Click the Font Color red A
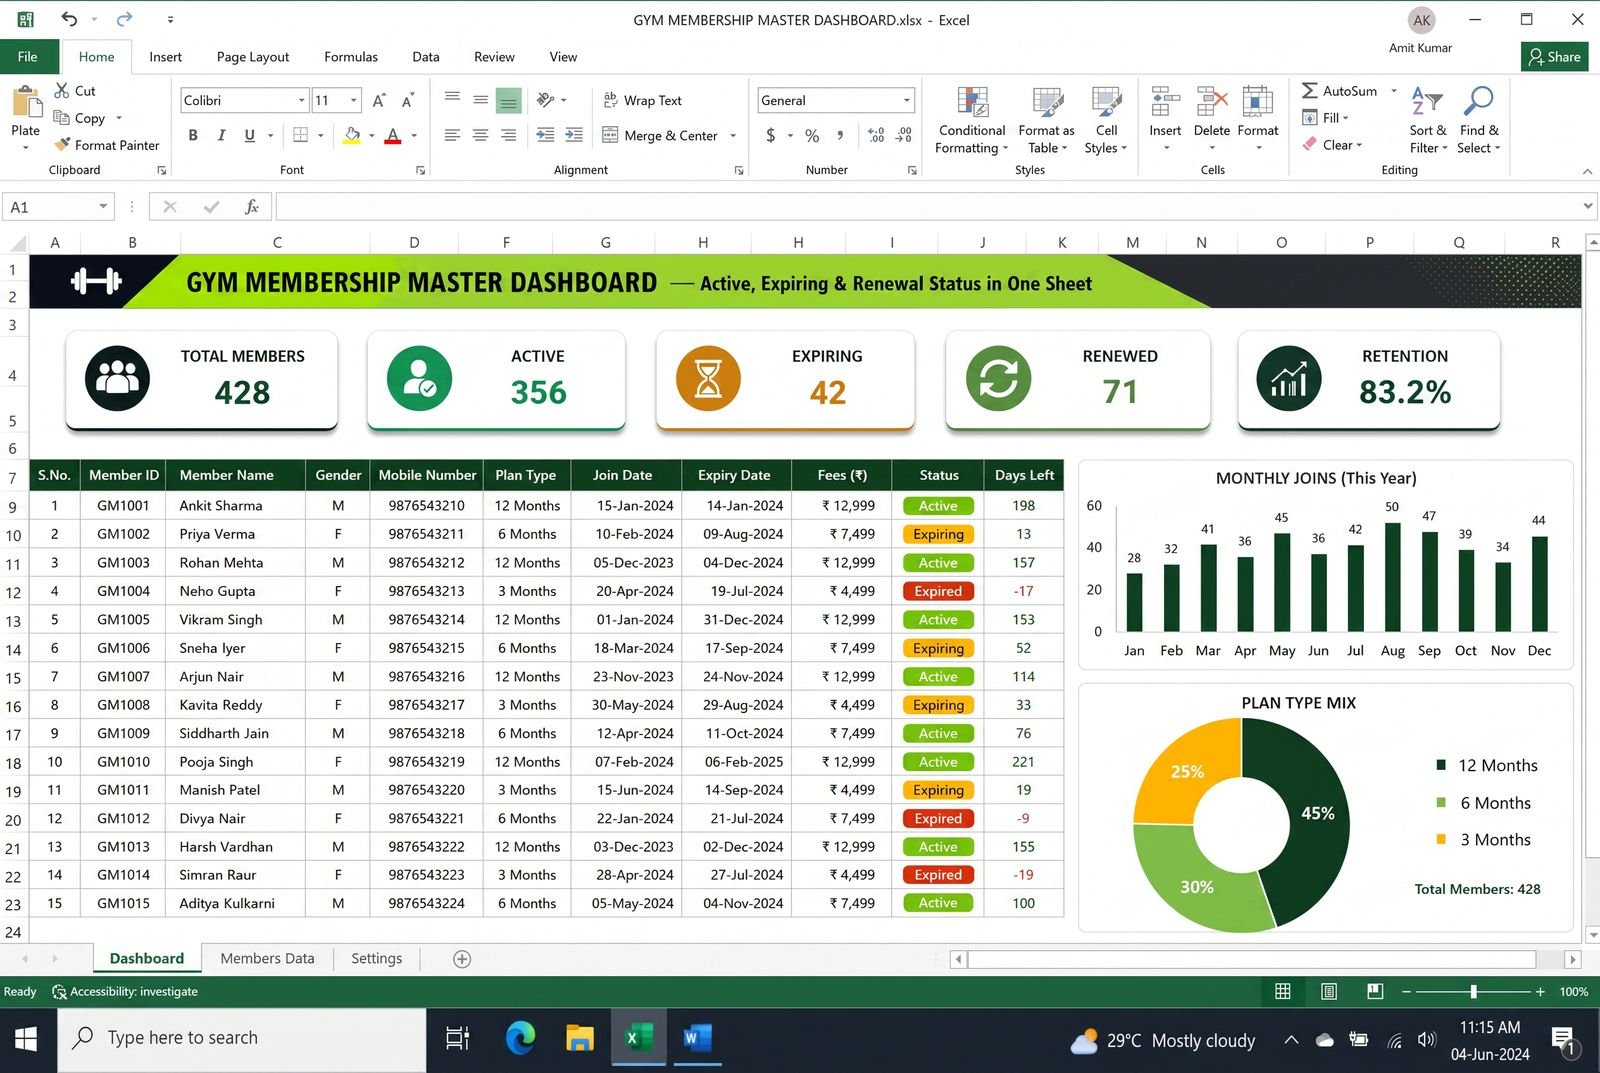The image size is (1600, 1073). tap(393, 135)
